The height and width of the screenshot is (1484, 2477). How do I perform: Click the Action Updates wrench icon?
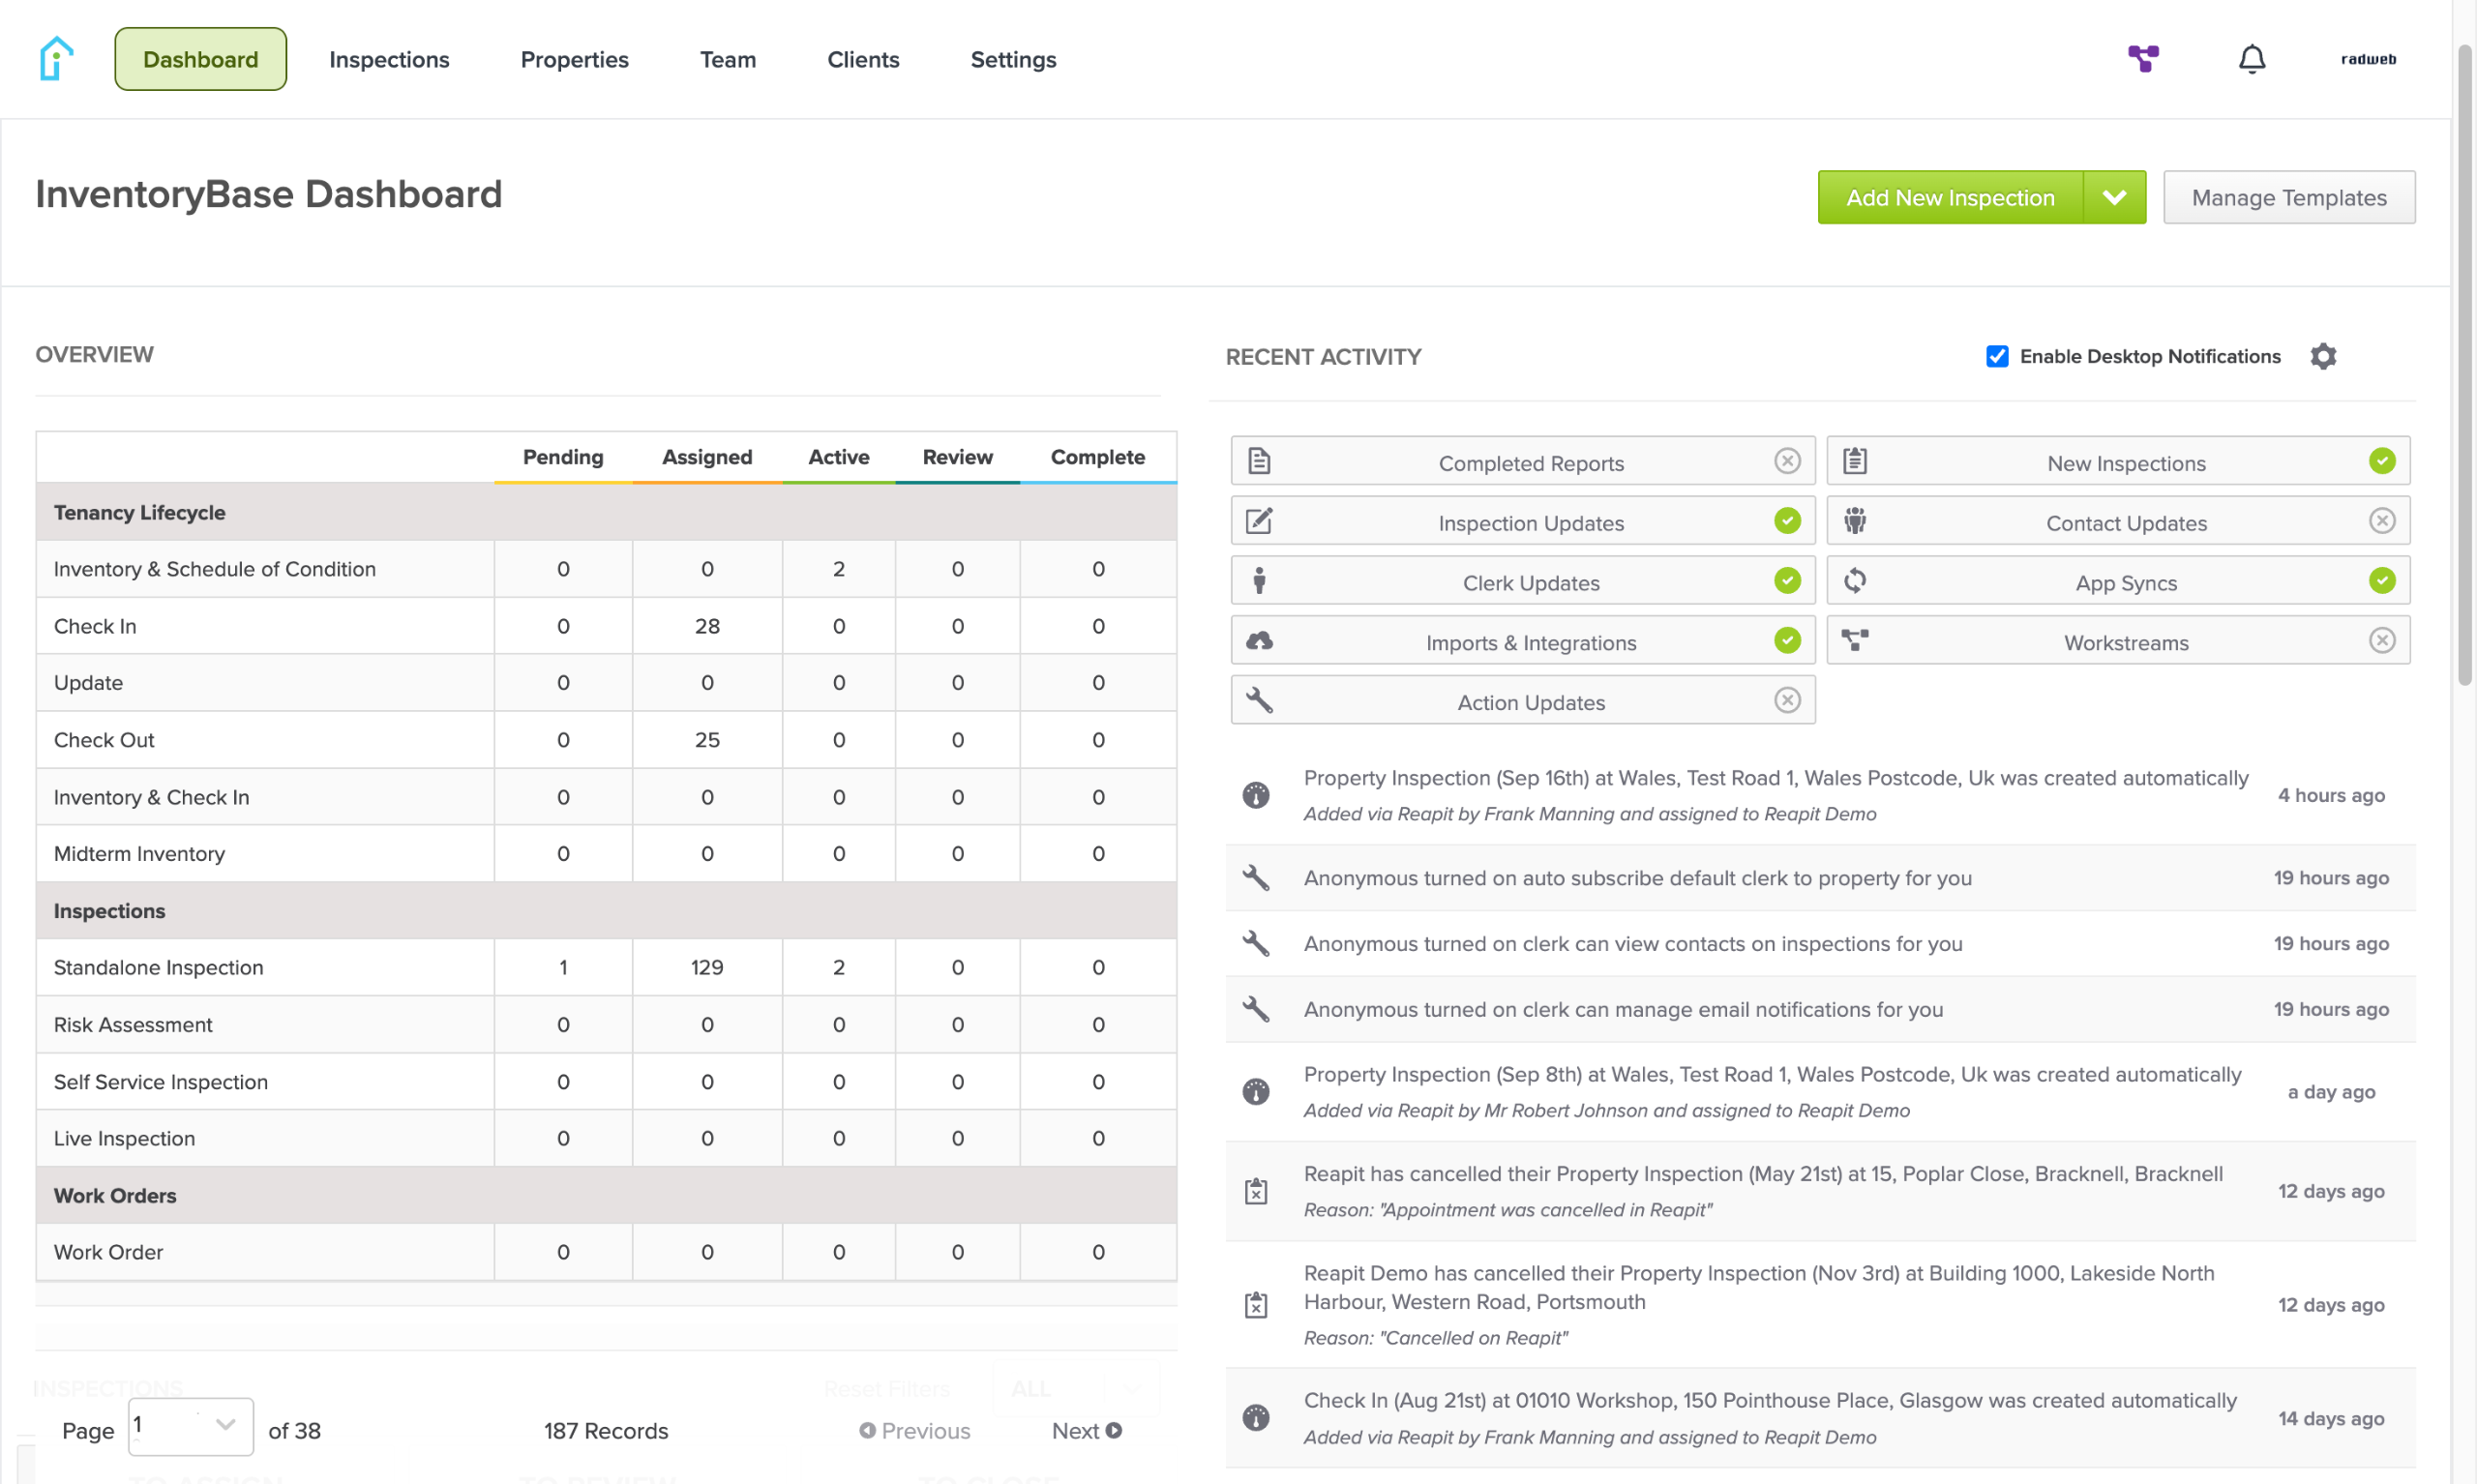click(1259, 700)
